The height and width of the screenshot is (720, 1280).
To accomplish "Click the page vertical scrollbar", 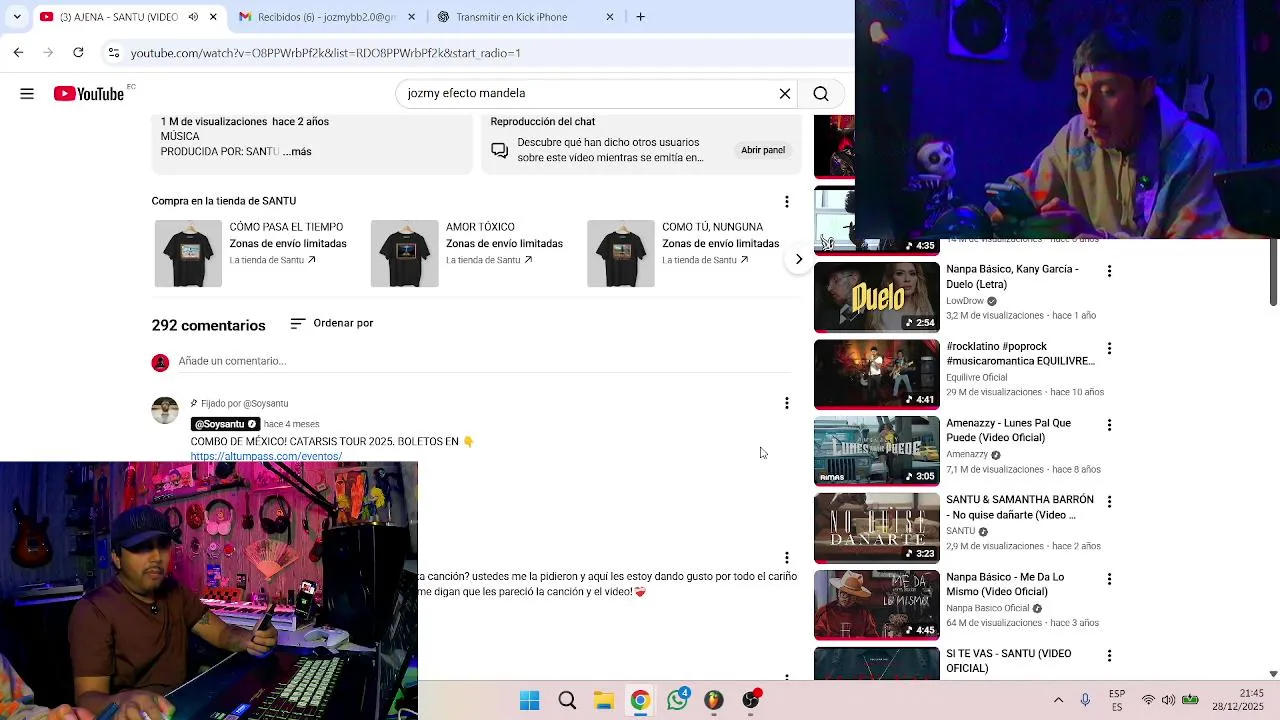I will (x=1273, y=272).
